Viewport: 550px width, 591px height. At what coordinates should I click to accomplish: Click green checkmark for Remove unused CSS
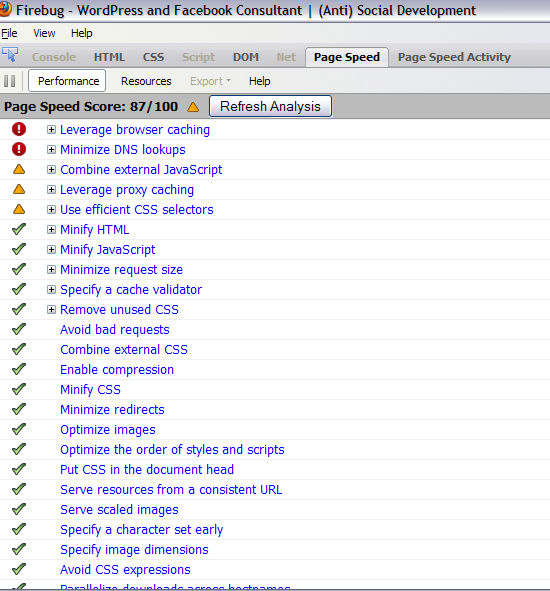tap(19, 309)
